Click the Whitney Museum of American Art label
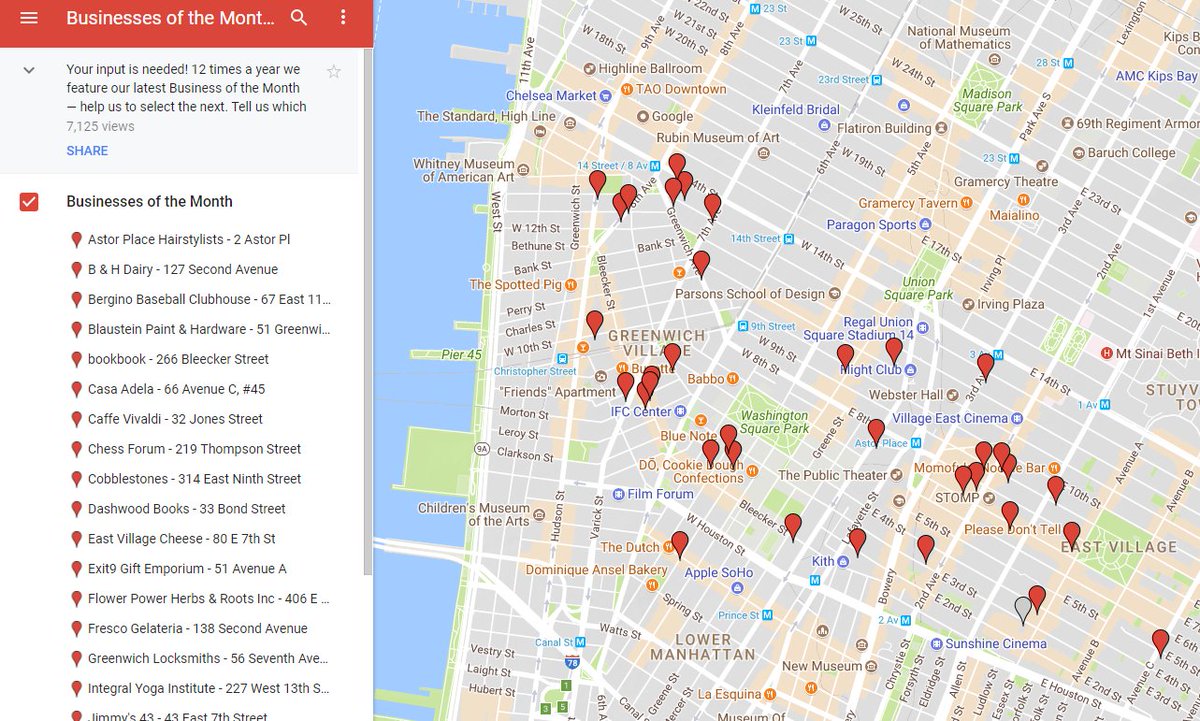This screenshot has height=721, width=1200. coord(463,171)
